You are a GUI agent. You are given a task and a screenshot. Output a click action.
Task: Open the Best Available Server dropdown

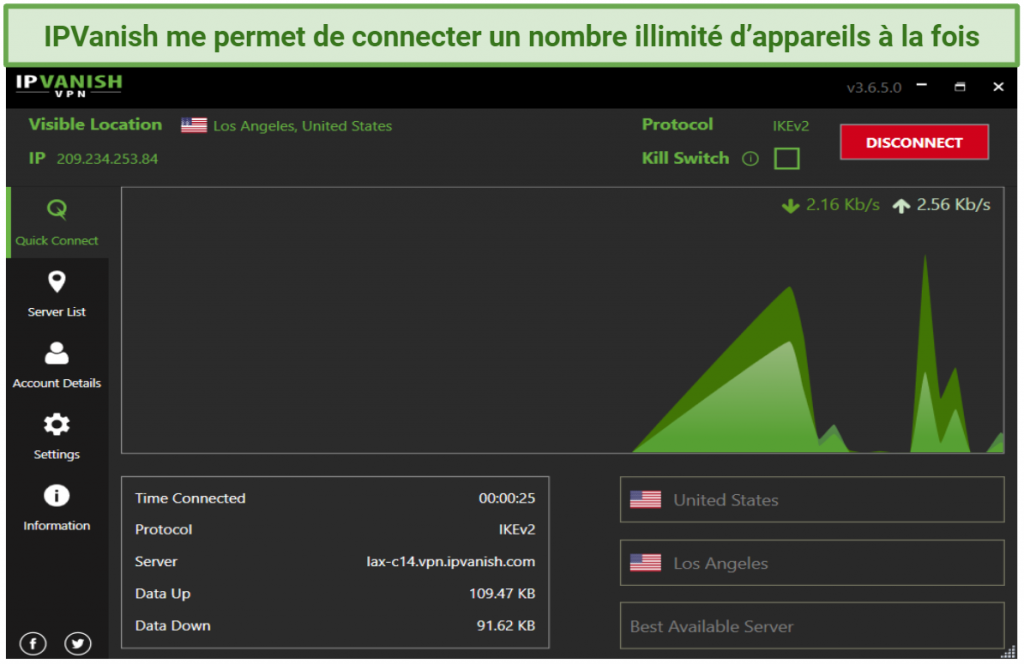pos(811,625)
